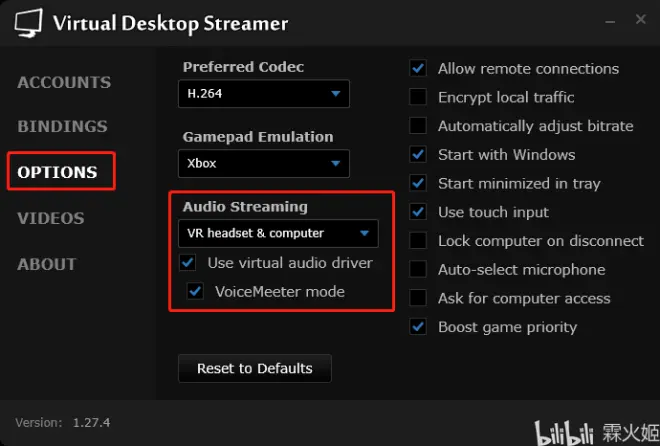Screen dimensions: 660x446
Task: Close the Virtual Desktop Streamer window
Action: coord(641,19)
